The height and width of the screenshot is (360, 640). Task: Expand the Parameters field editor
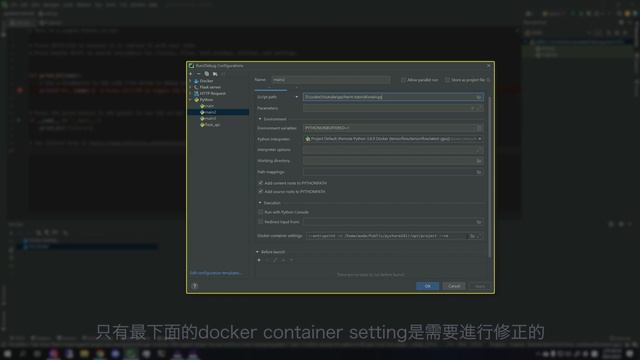pyautogui.click(x=479, y=108)
